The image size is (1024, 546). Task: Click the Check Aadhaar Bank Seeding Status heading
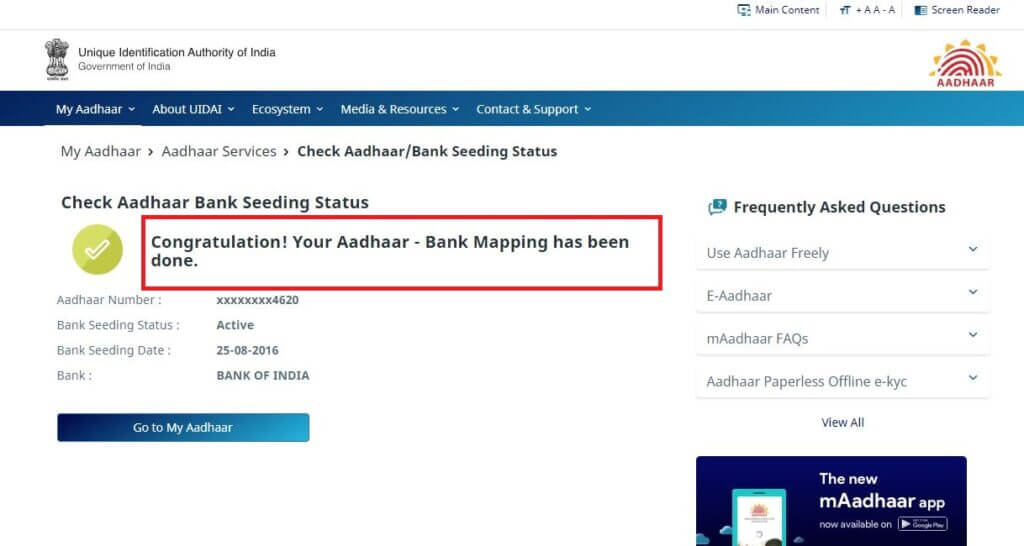(215, 202)
